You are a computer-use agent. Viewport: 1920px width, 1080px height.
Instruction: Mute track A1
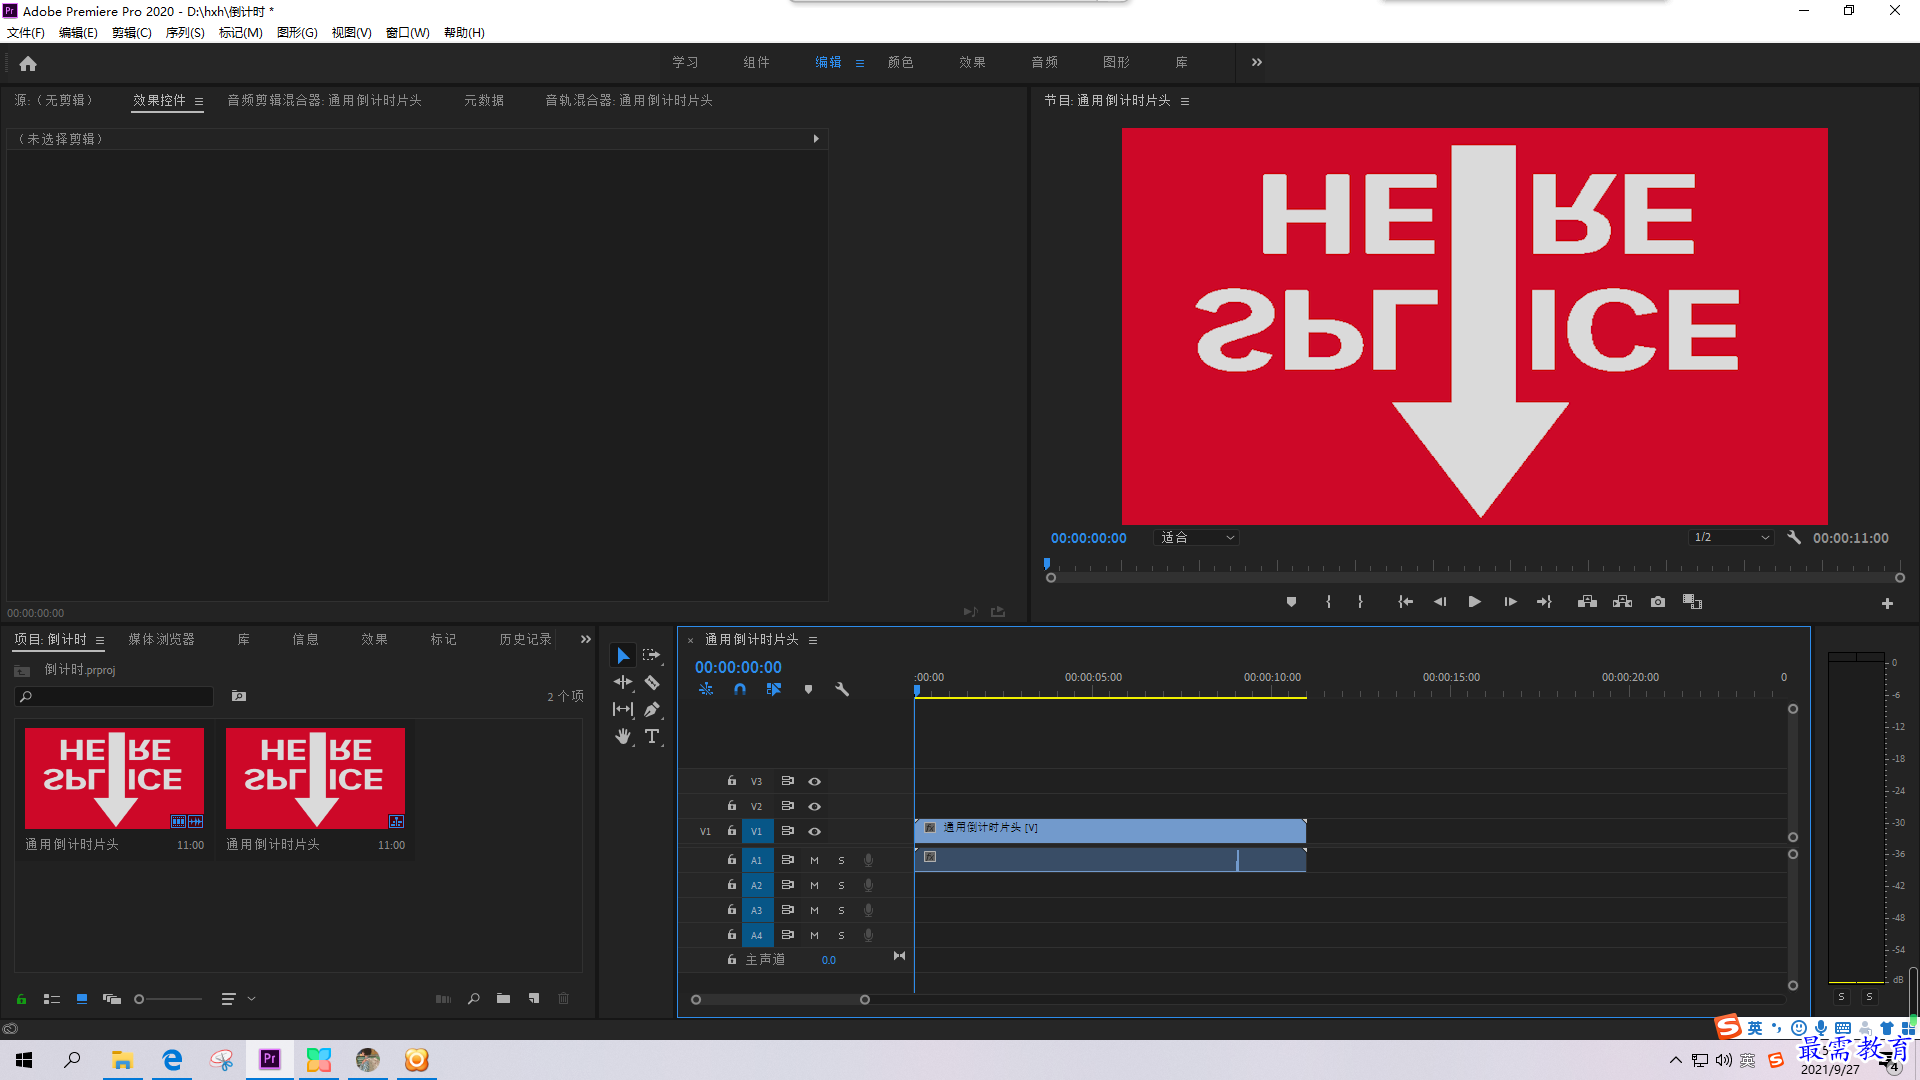(x=814, y=860)
